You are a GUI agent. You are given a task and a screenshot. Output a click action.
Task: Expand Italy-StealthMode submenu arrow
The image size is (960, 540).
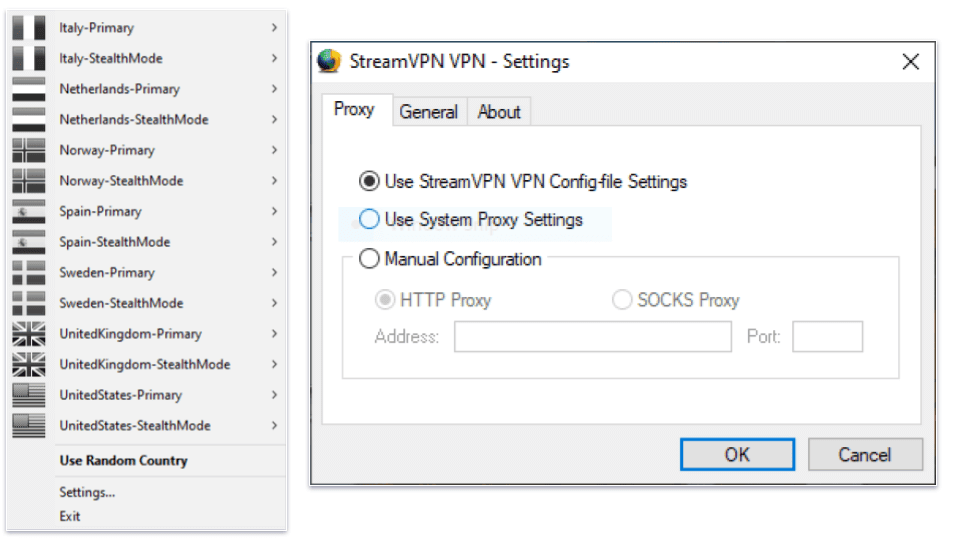(274, 58)
